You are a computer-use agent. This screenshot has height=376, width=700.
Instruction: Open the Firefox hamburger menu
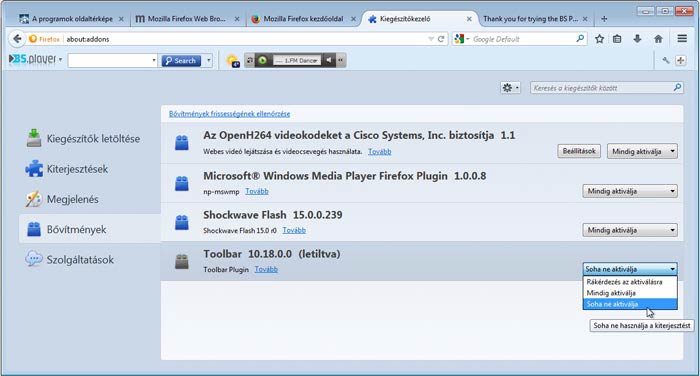coord(682,39)
